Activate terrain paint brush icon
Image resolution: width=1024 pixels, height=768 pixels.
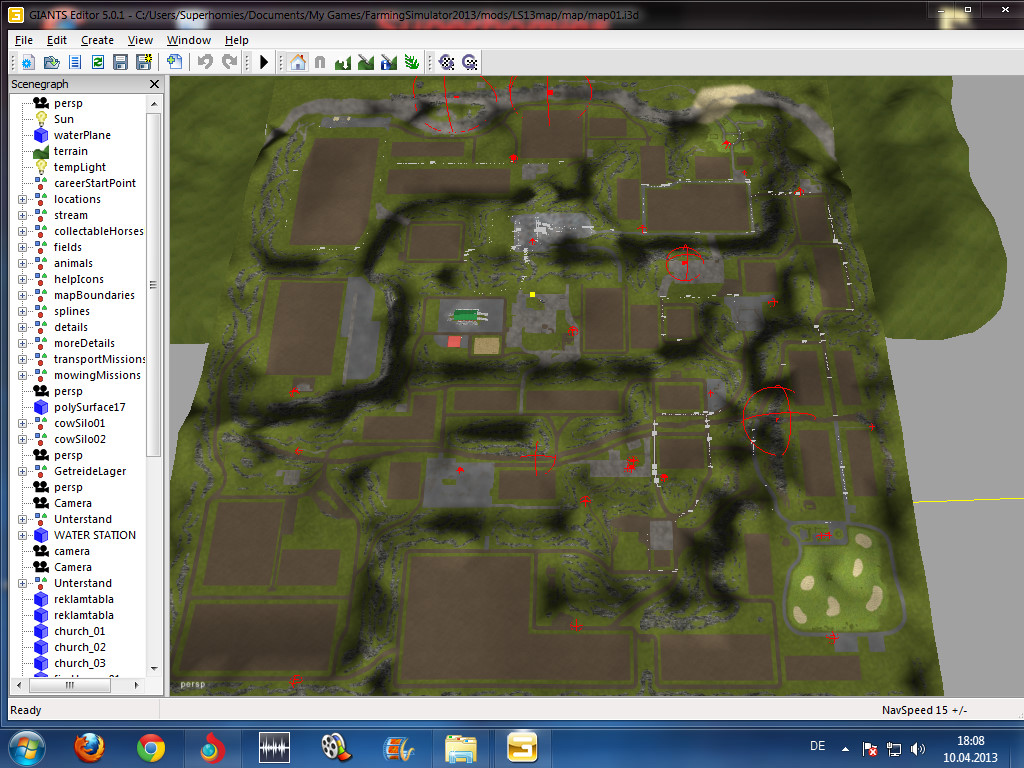tap(366, 63)
